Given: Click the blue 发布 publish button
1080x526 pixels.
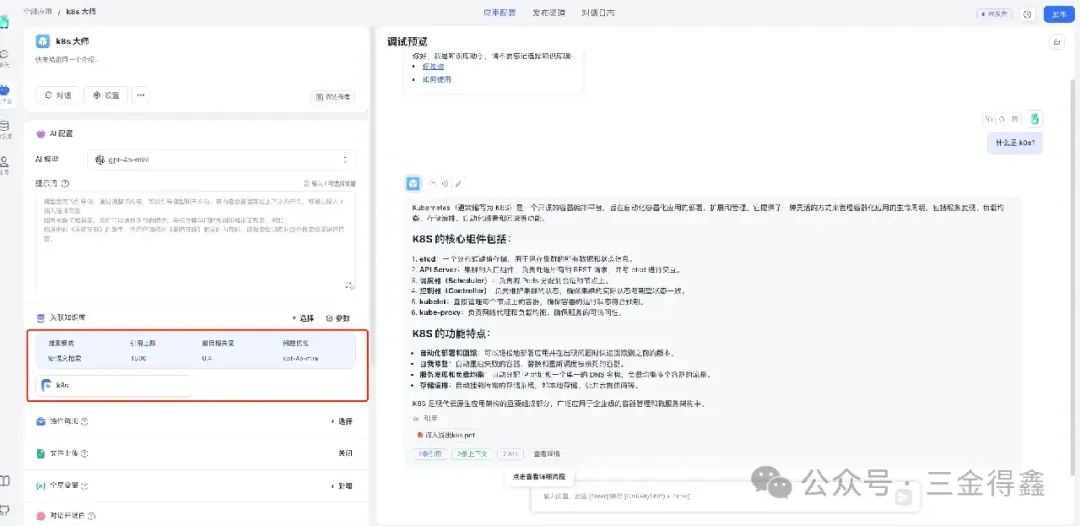Looking at the screenshot, I should click(1059, 14).
